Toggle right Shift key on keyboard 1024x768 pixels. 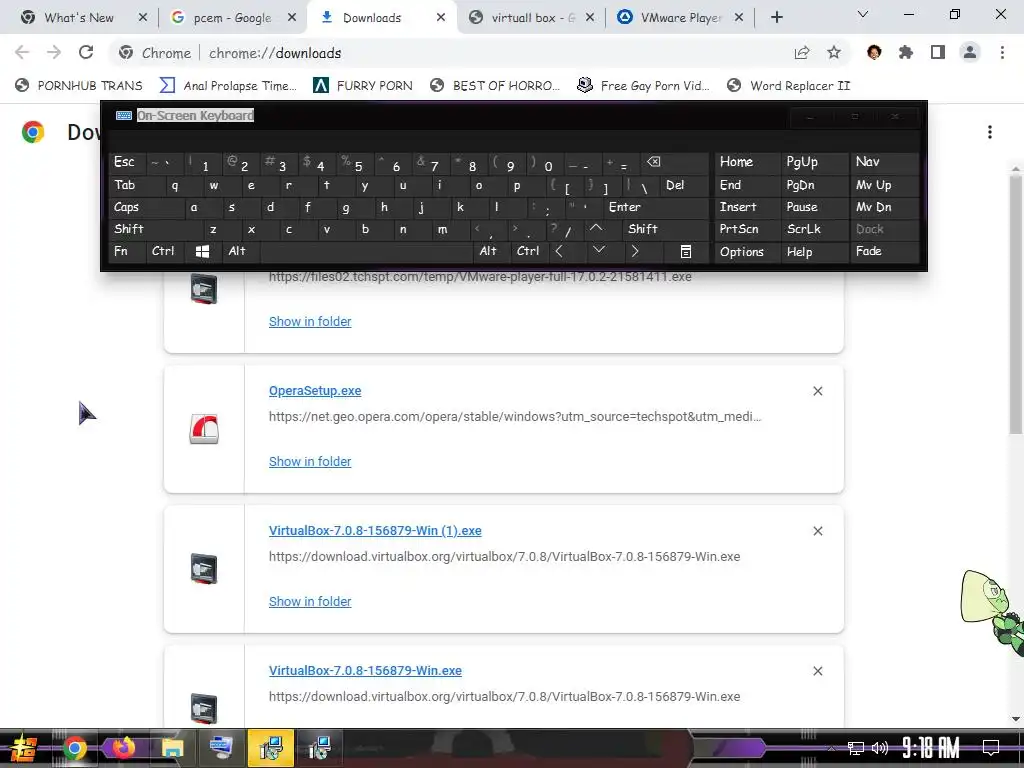click(665, 229)
